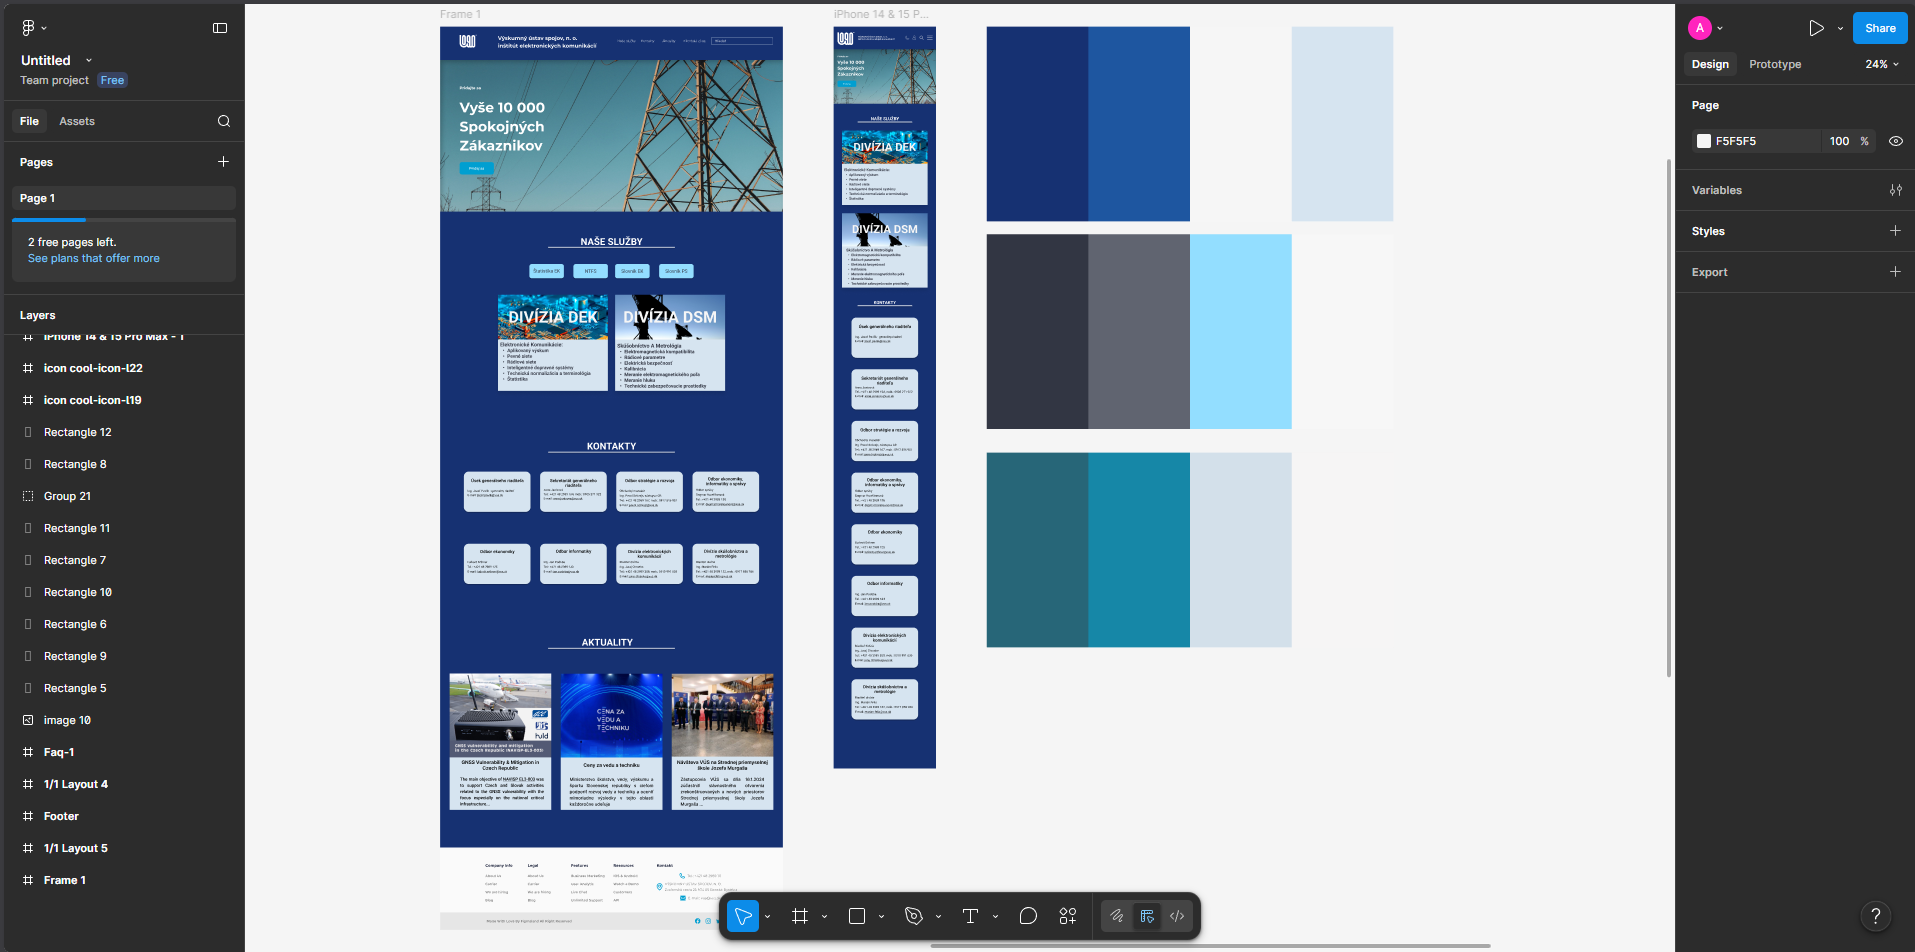This screenshot has width=1915, height=952.
Task: Open dropdown next to Pen tool
Action: pos(939,916)
